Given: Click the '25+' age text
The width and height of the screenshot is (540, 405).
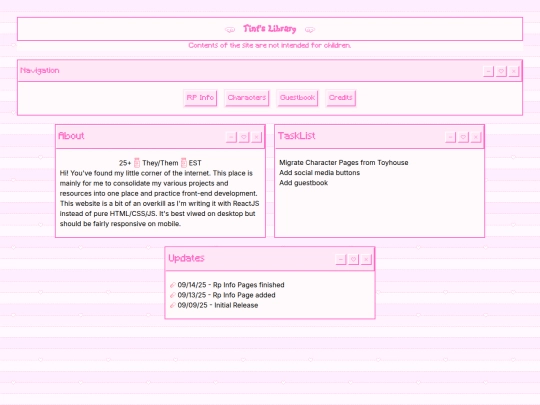Looking at the screenshot, I should click(125, 163).
